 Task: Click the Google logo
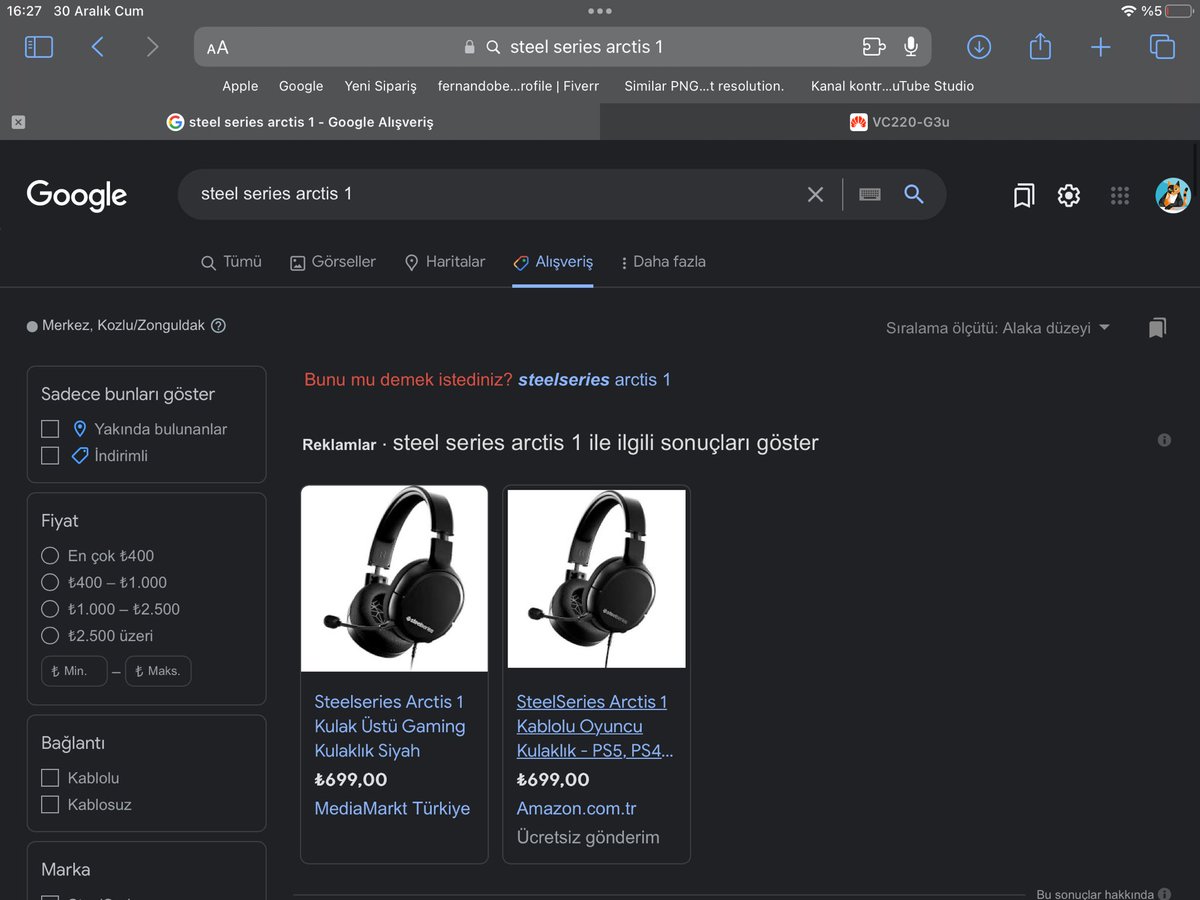click(x=77, y=195)
